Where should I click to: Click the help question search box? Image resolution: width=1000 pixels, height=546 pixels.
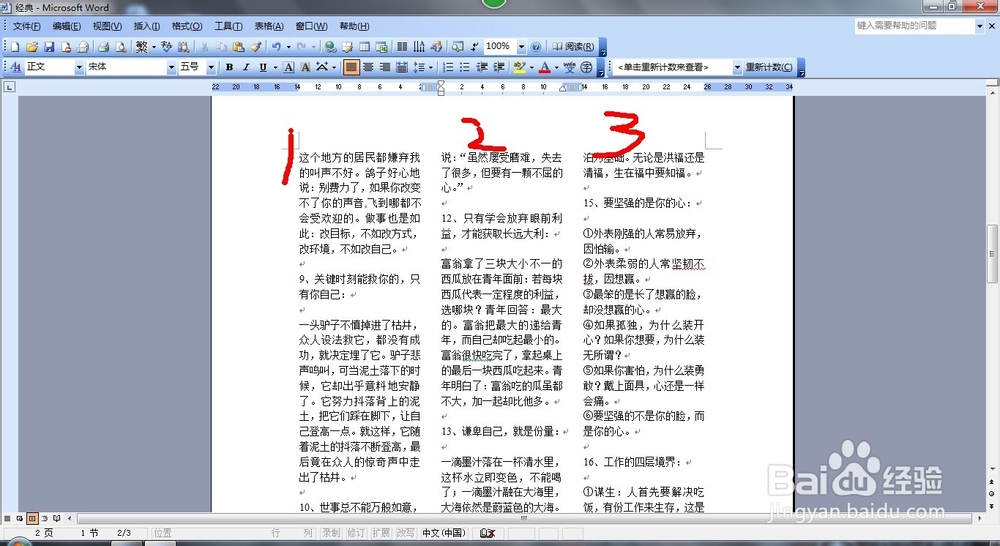point(915,26)
